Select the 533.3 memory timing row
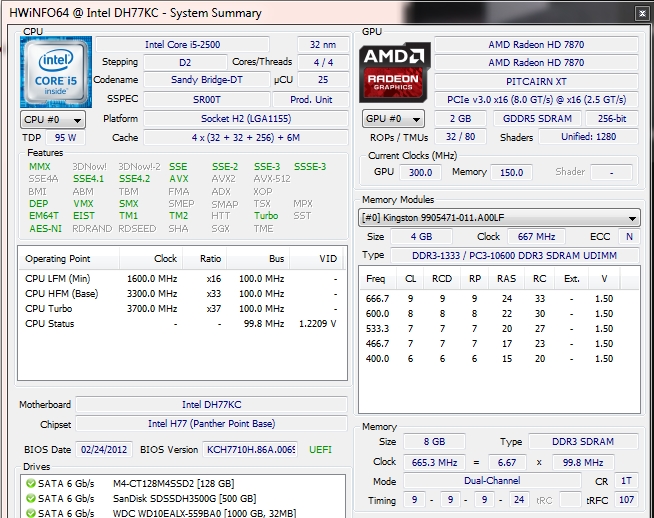654x518 pixels. [499, 329]
